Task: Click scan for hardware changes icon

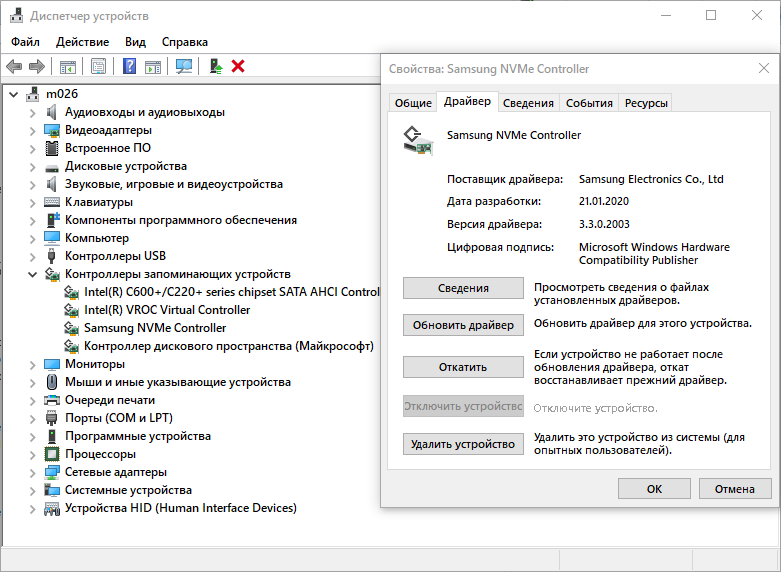Action: 184,66
